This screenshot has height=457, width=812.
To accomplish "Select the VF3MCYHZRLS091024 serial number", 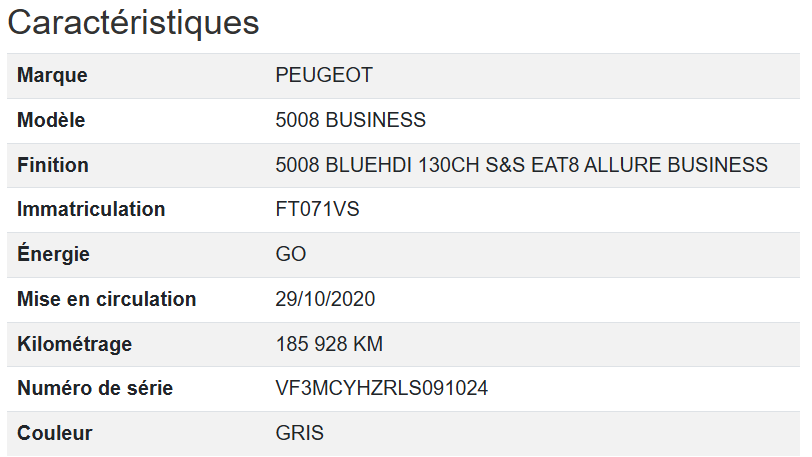I will pos(381,389).
